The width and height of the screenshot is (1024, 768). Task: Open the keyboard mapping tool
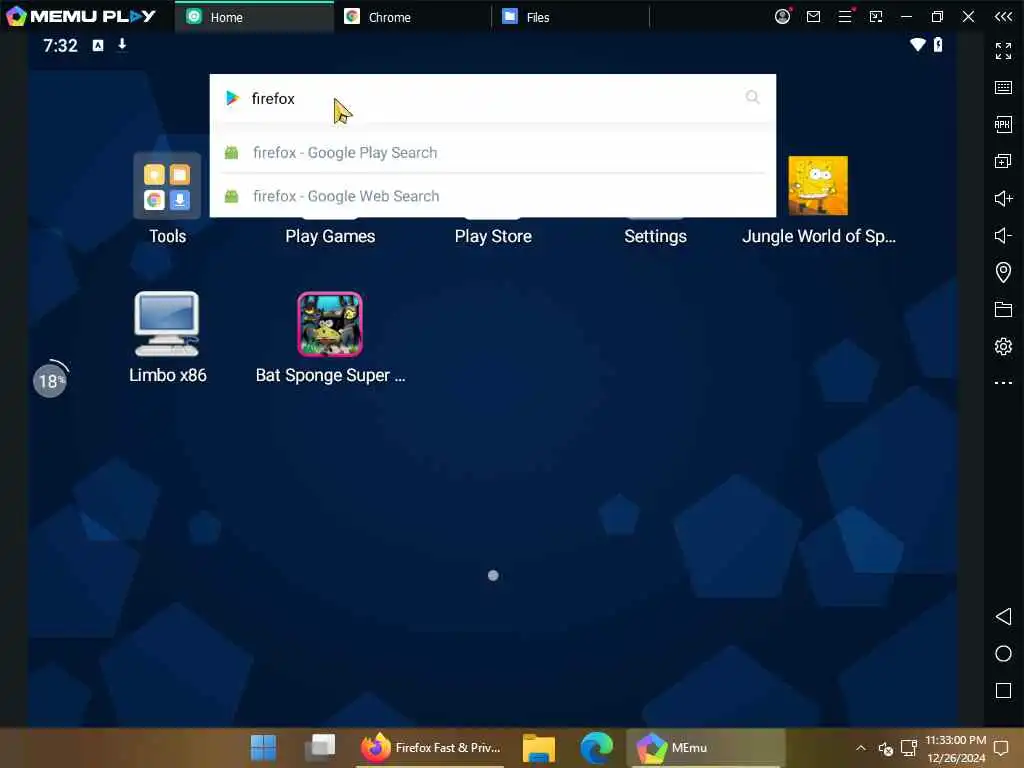click(1003, 88)
